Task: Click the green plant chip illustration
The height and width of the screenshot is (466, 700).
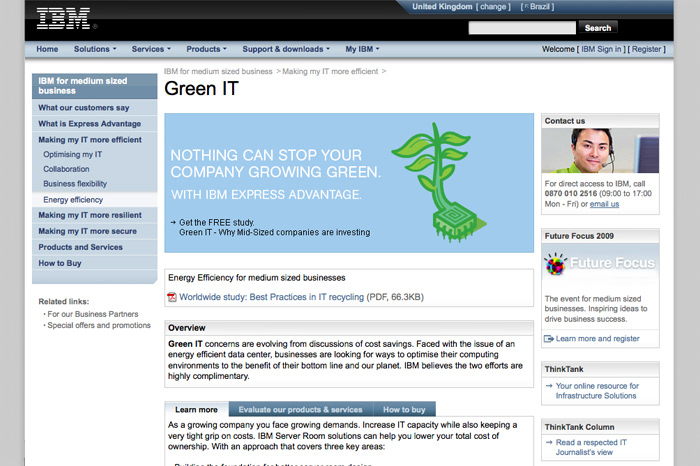Action: pos(440,182)
